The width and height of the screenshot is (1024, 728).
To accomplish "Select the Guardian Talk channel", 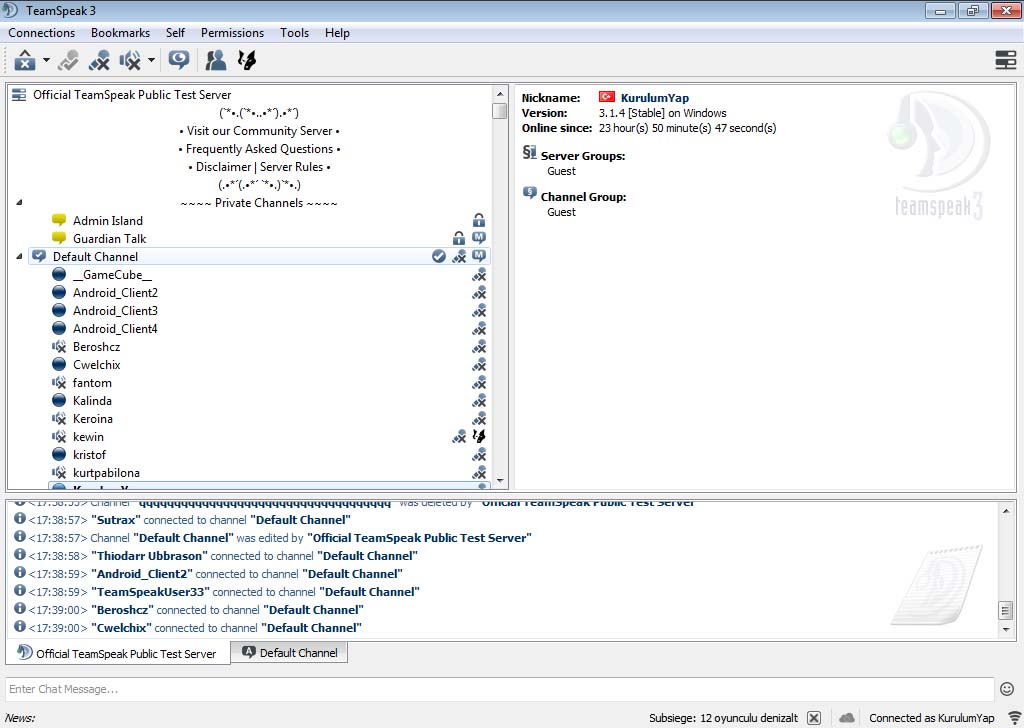I will pyautogui.click(x=109, y=239).
